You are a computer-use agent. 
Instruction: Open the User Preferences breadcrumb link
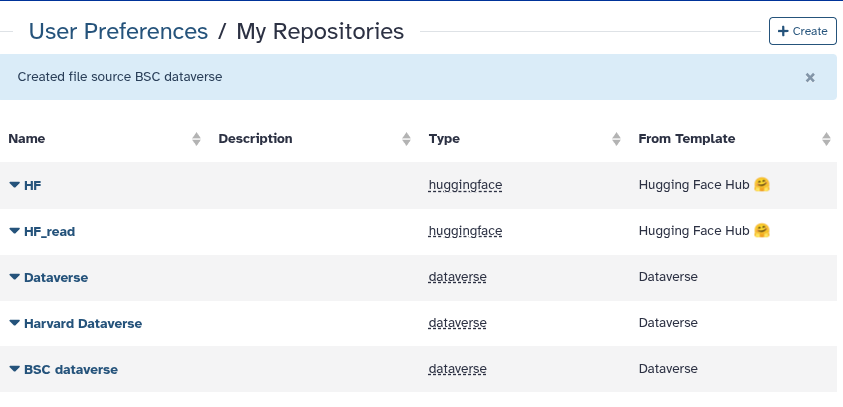point(118,31)
